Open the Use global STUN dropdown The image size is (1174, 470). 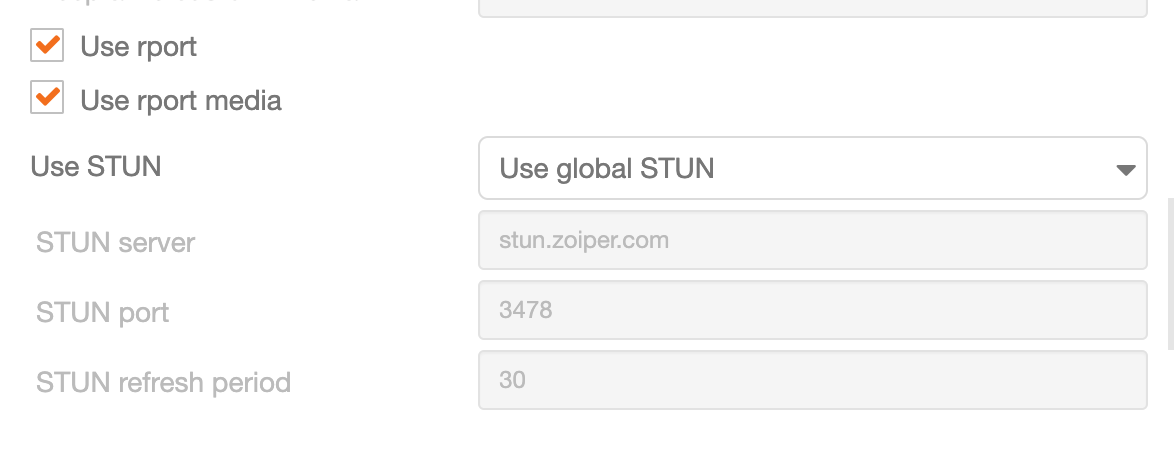(x=812, y=168)
